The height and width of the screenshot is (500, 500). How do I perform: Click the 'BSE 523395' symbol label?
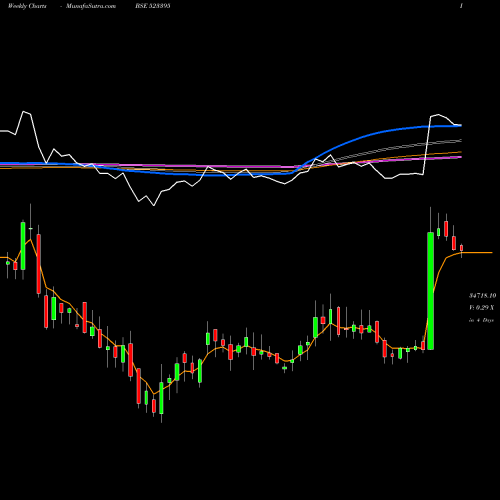click(x=153, y=6)
